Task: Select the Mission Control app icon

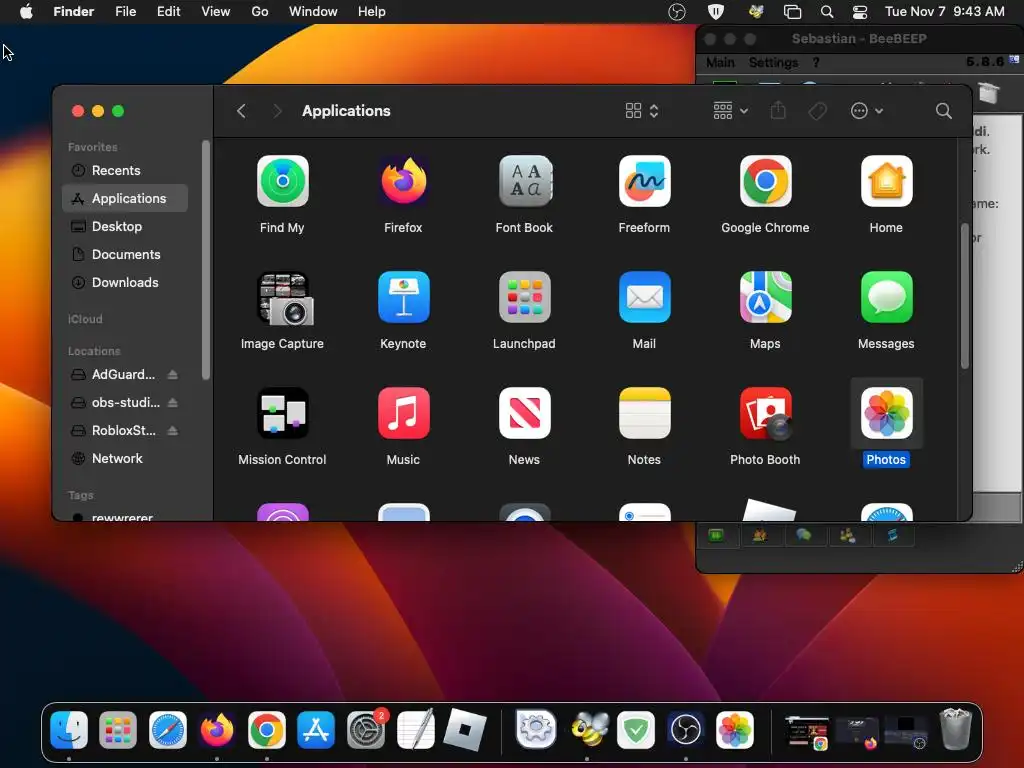Action: (282, 413)
